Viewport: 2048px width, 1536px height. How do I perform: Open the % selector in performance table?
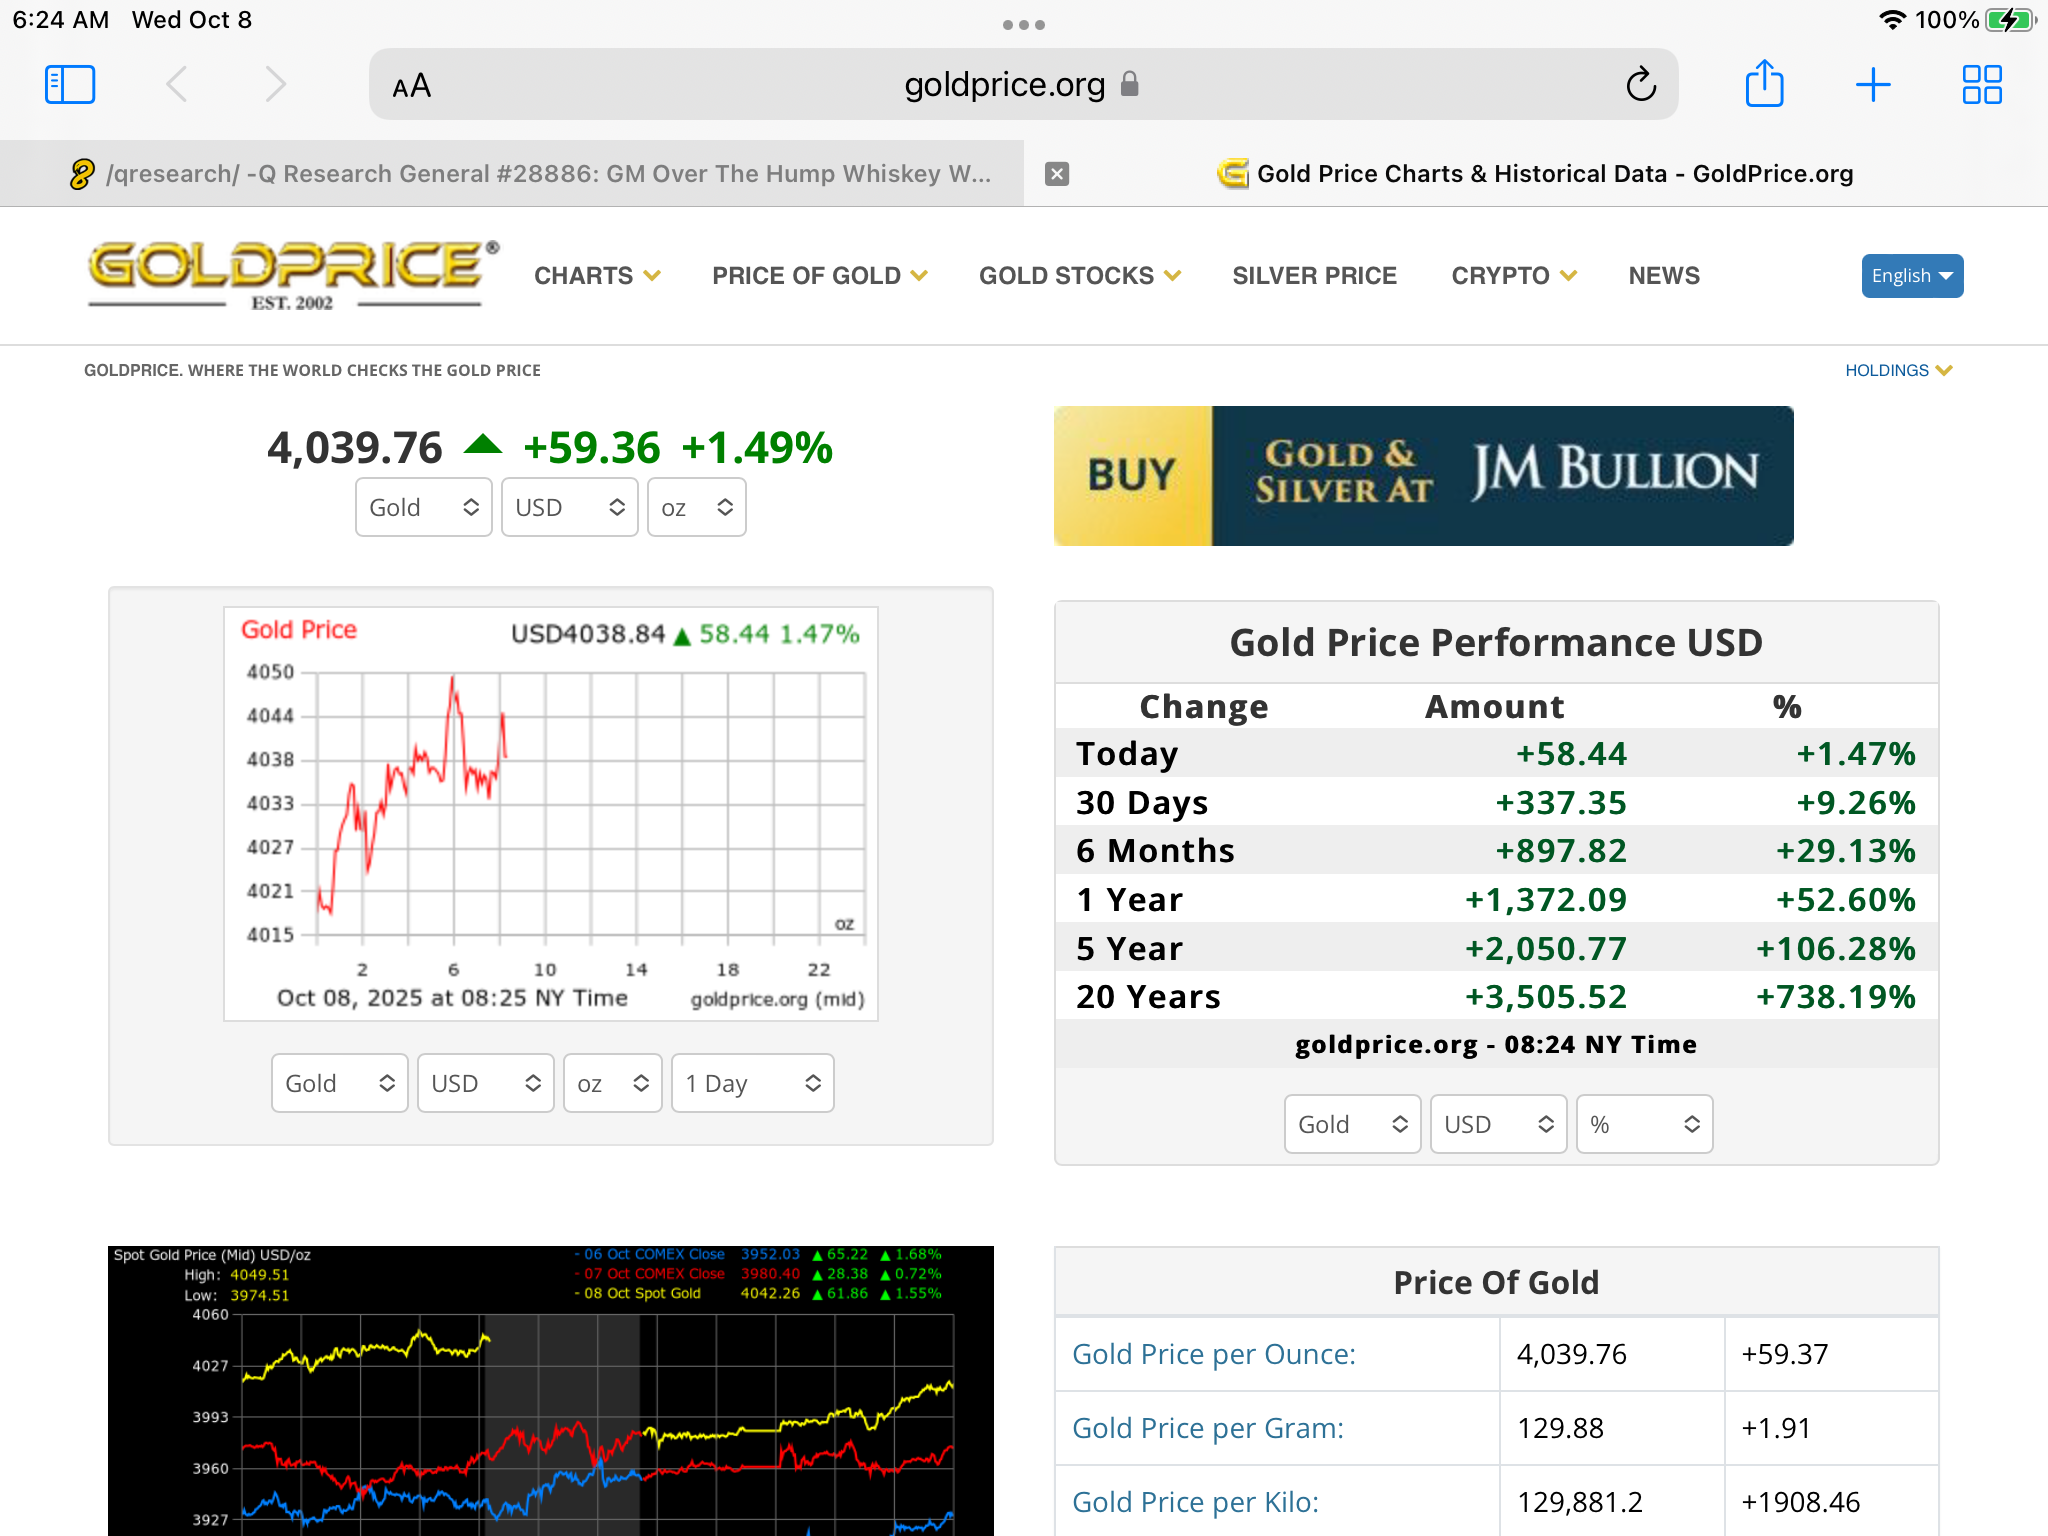[x=1643, y=1124]
